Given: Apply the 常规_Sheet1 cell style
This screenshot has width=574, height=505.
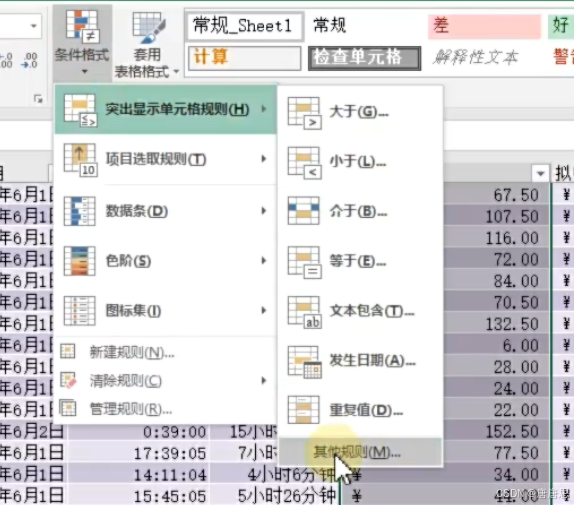Looking at the screenshot, I should (245, 26).
